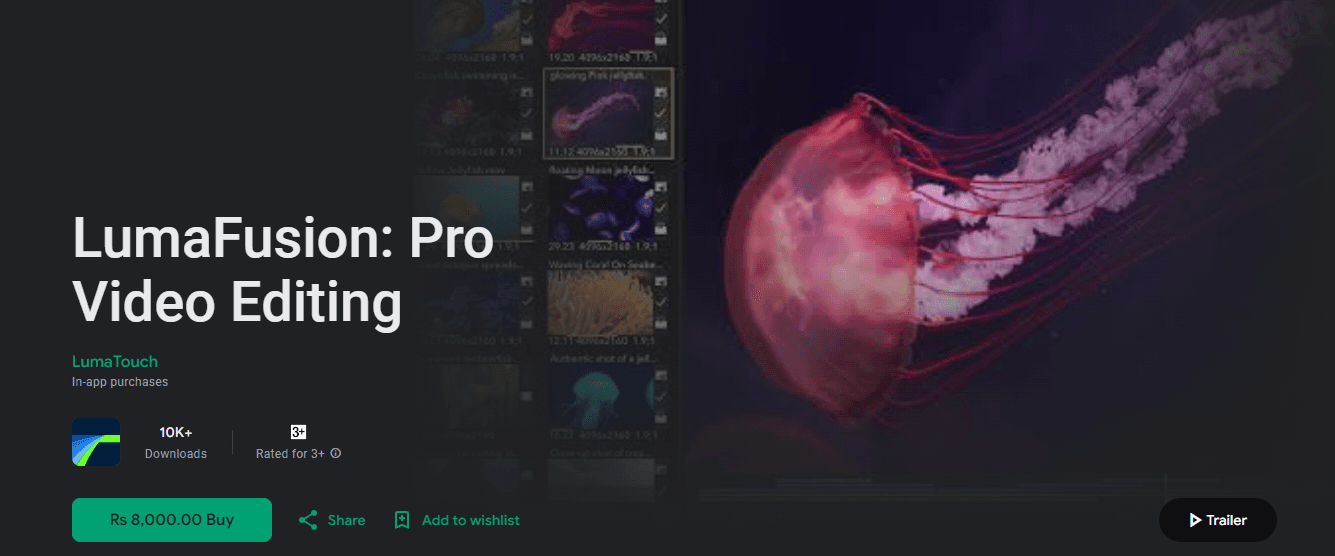1335x556 pixels.
Task: Select the teal jellyfish thumbnail
Action: (x=599, y=398)
